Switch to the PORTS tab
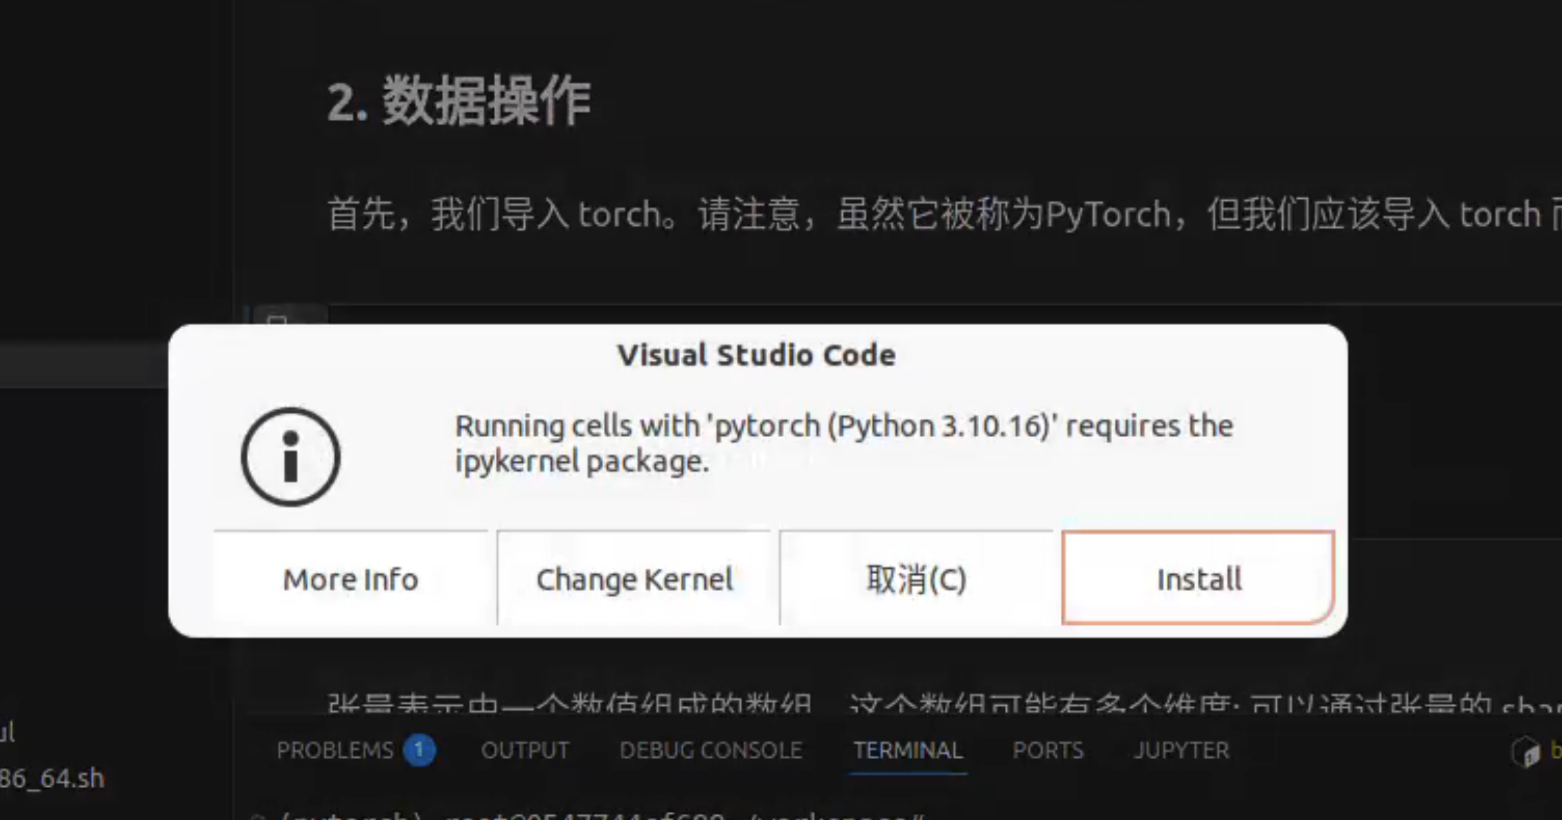The height and width of the screenshot is (820, 1562). click(x=1048, y=750)
